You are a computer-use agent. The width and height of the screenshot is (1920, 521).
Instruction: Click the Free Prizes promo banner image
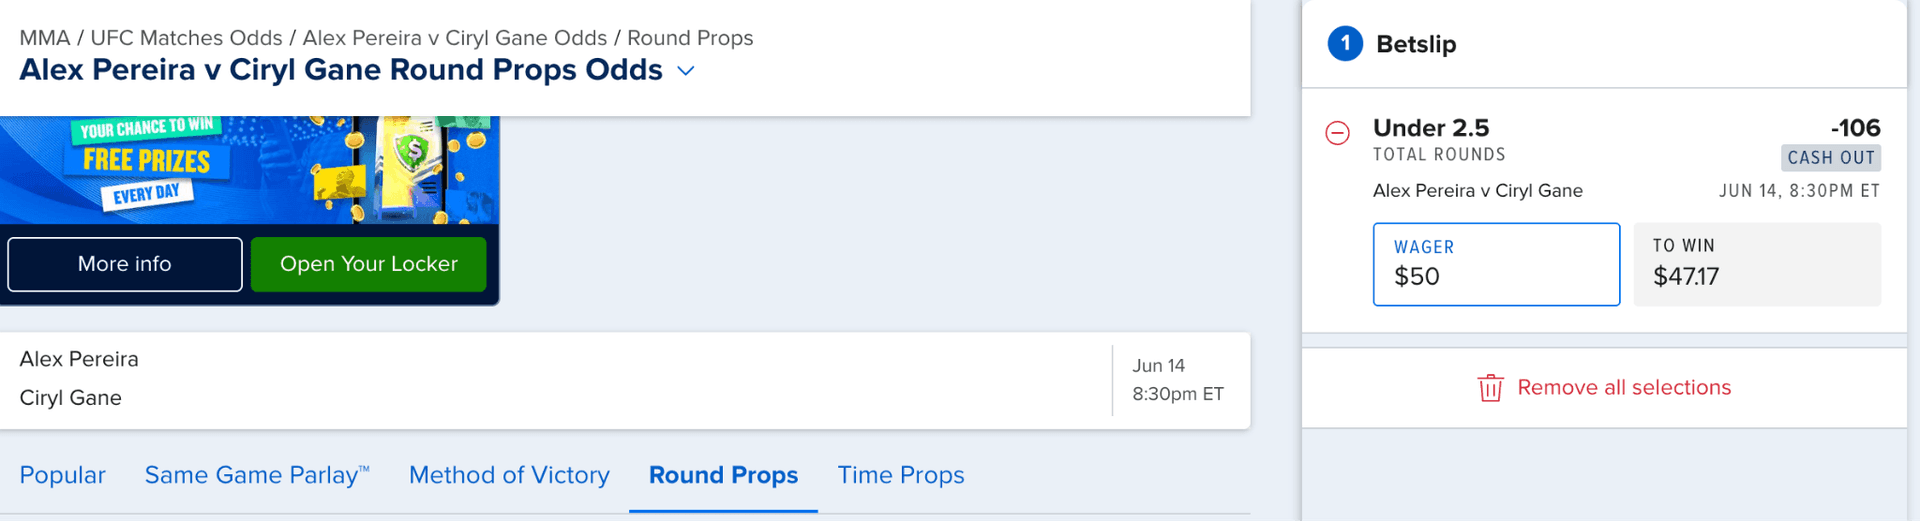[249, 169]
